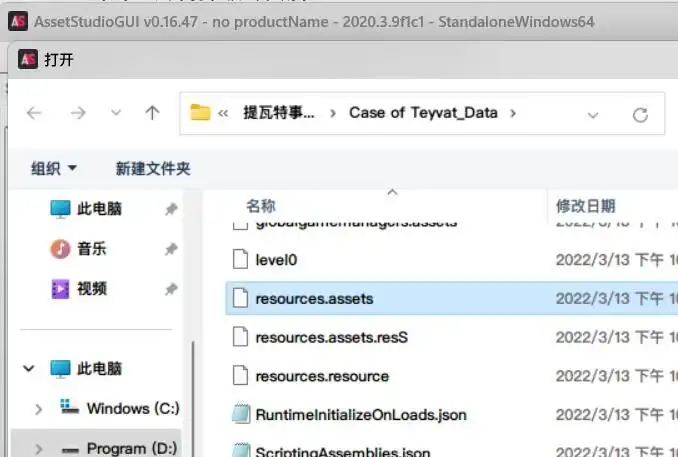
Task: Expand the Windows (C:) drive
Action: (x=38, y=408)
